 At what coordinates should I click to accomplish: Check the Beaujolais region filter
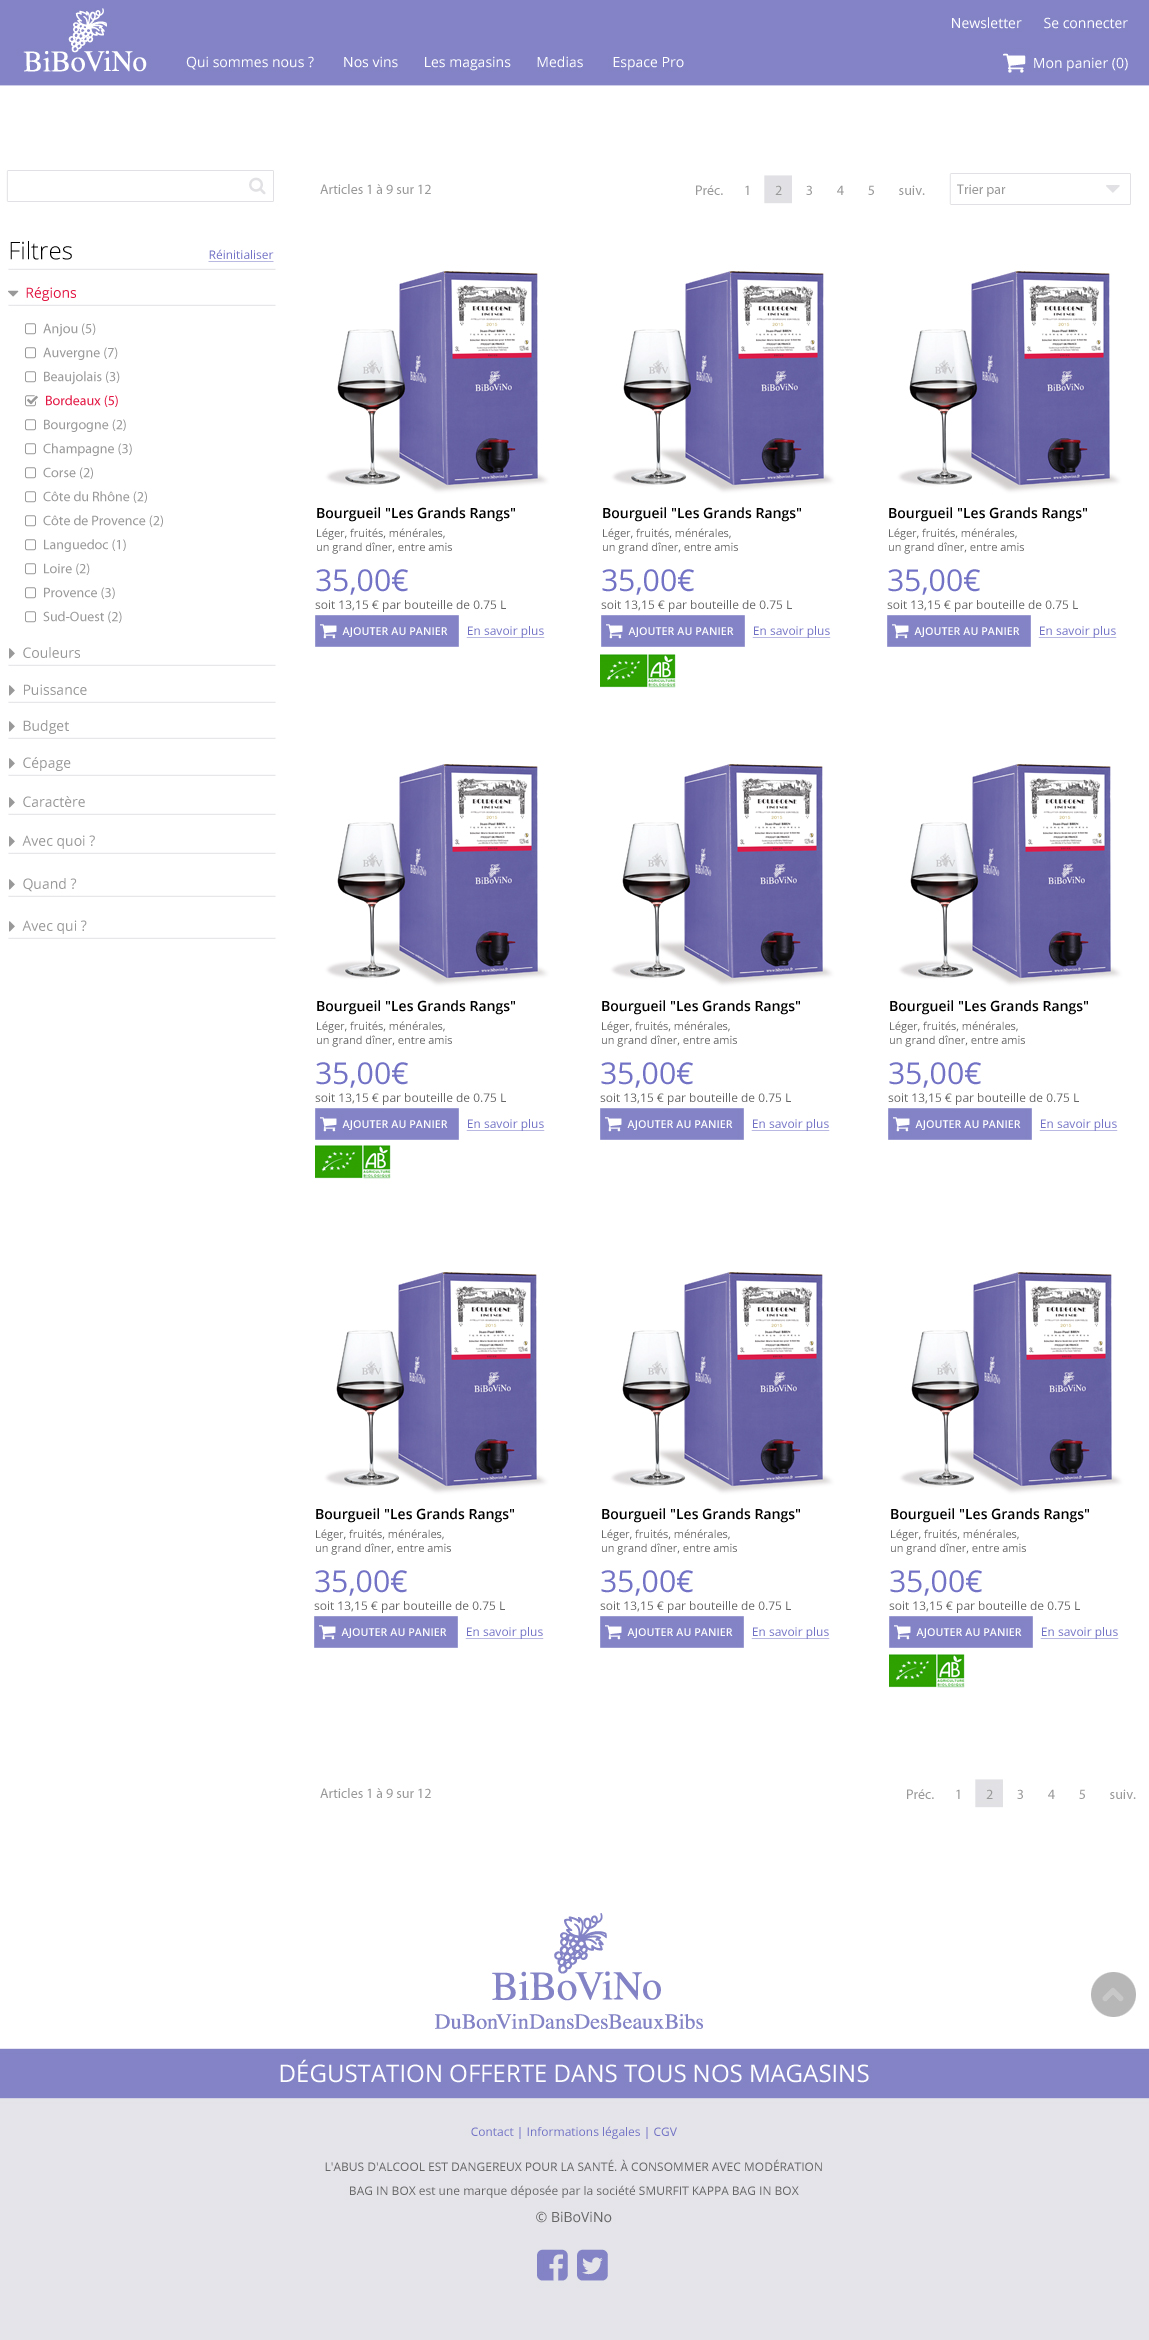(31, 377)
